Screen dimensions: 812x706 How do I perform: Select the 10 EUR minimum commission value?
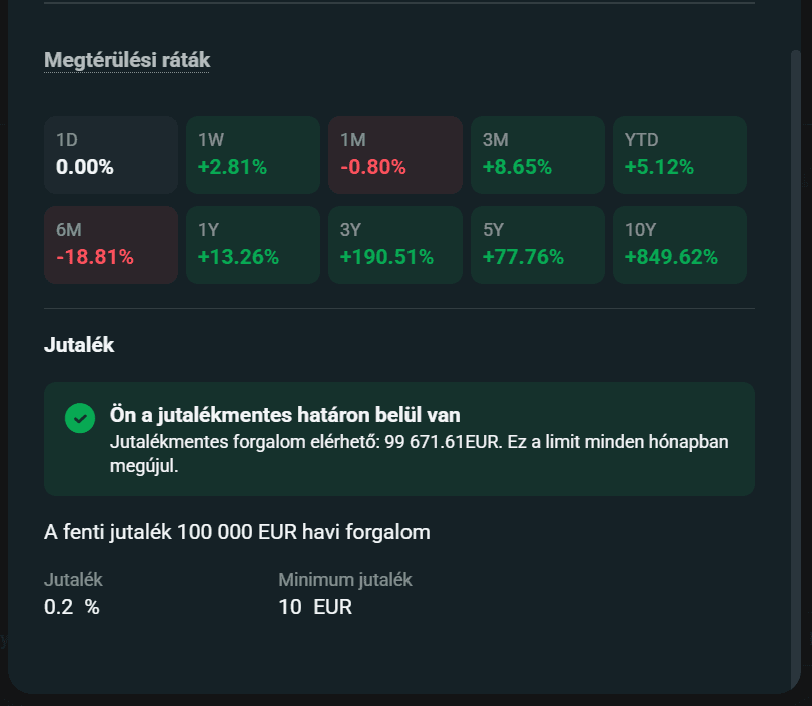click(x=316, y=607)
